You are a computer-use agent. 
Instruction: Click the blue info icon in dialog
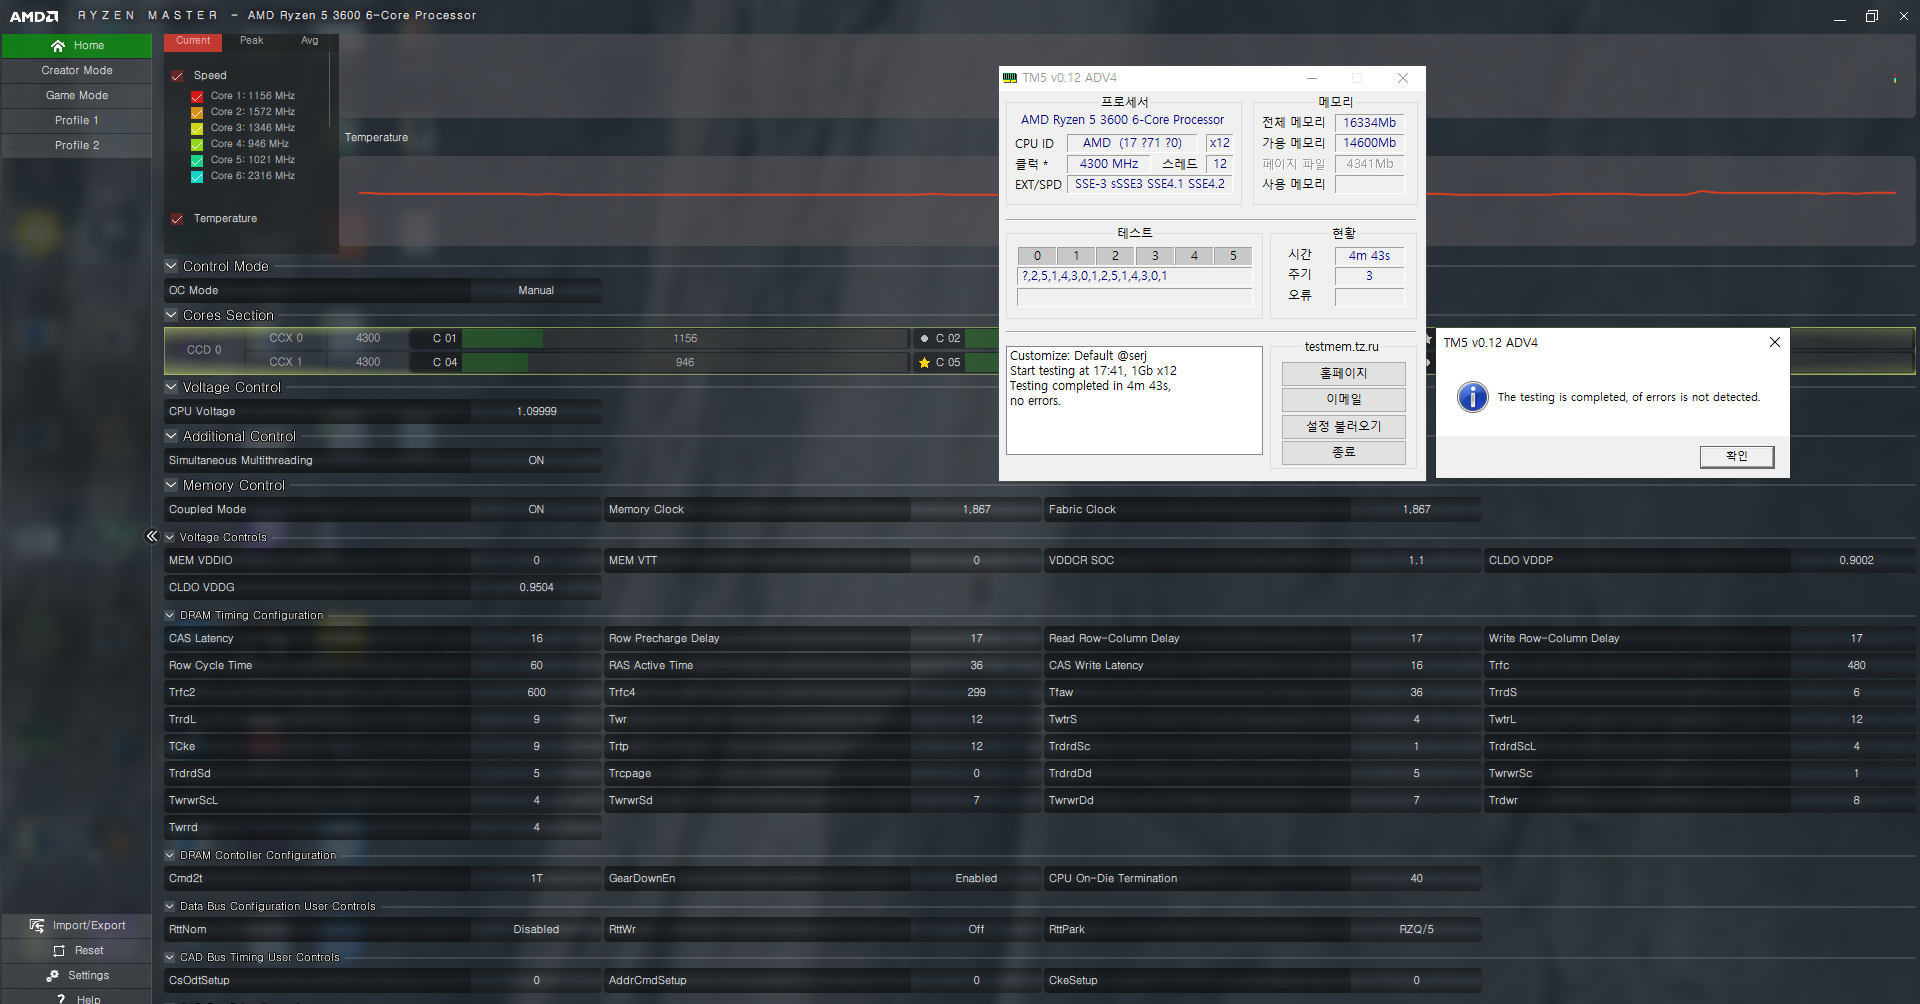[x=1472, y=397]
